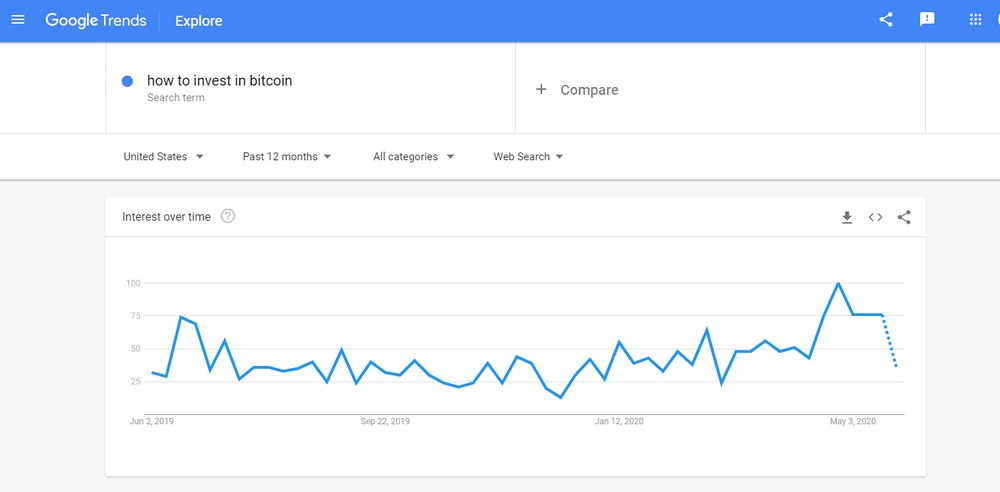Viewport: 1000px width, 492px height.
Task: Open the Web Search type dropdown
Action: pos(528,157)
